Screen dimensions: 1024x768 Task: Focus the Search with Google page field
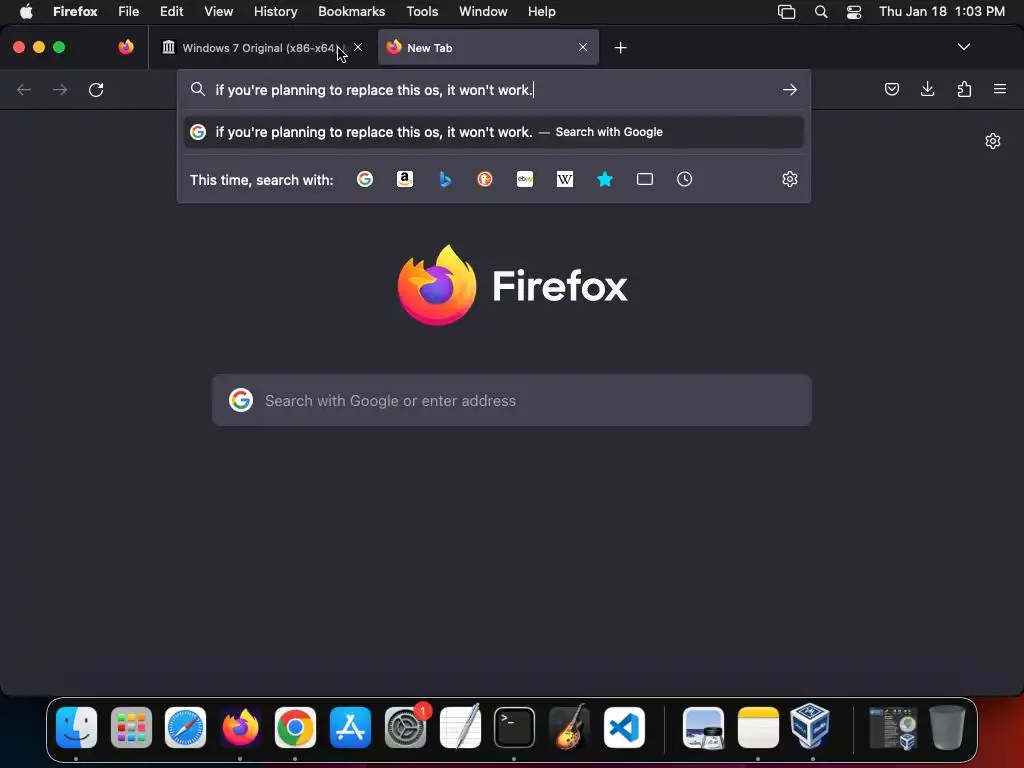tap(512, 400)
